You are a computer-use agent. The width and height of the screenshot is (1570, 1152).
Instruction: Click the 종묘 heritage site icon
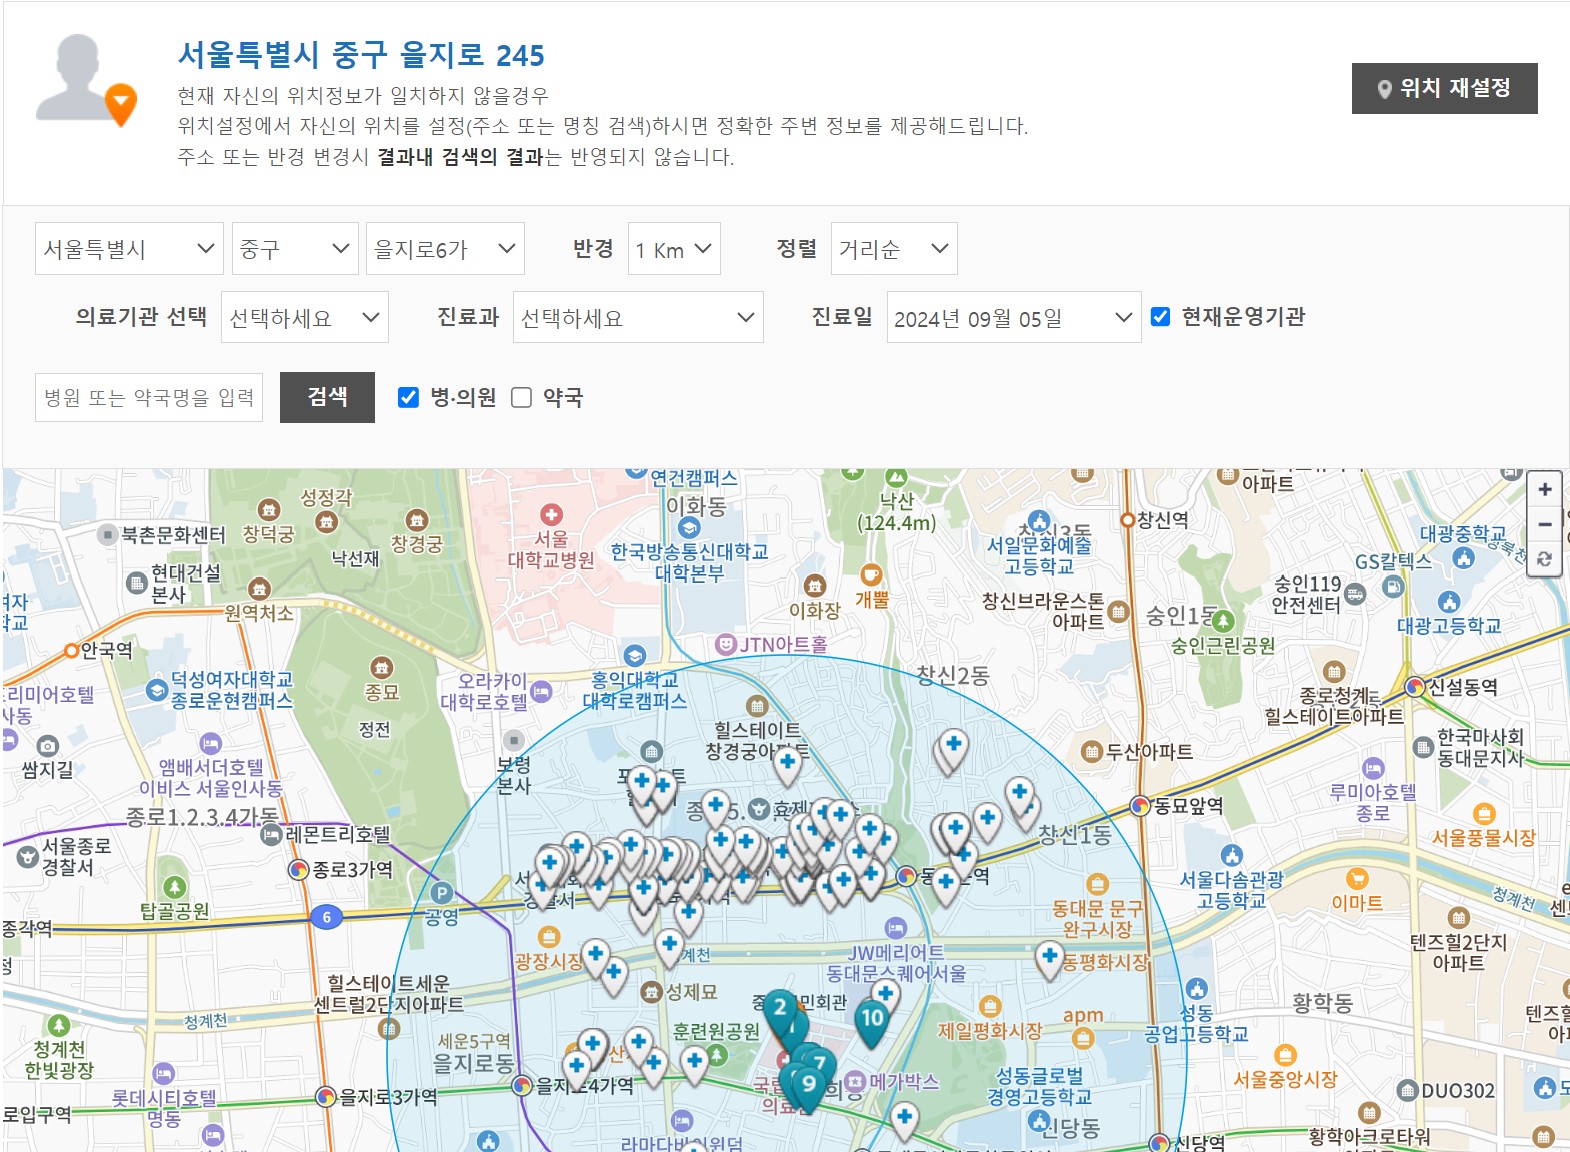(381, 668)
